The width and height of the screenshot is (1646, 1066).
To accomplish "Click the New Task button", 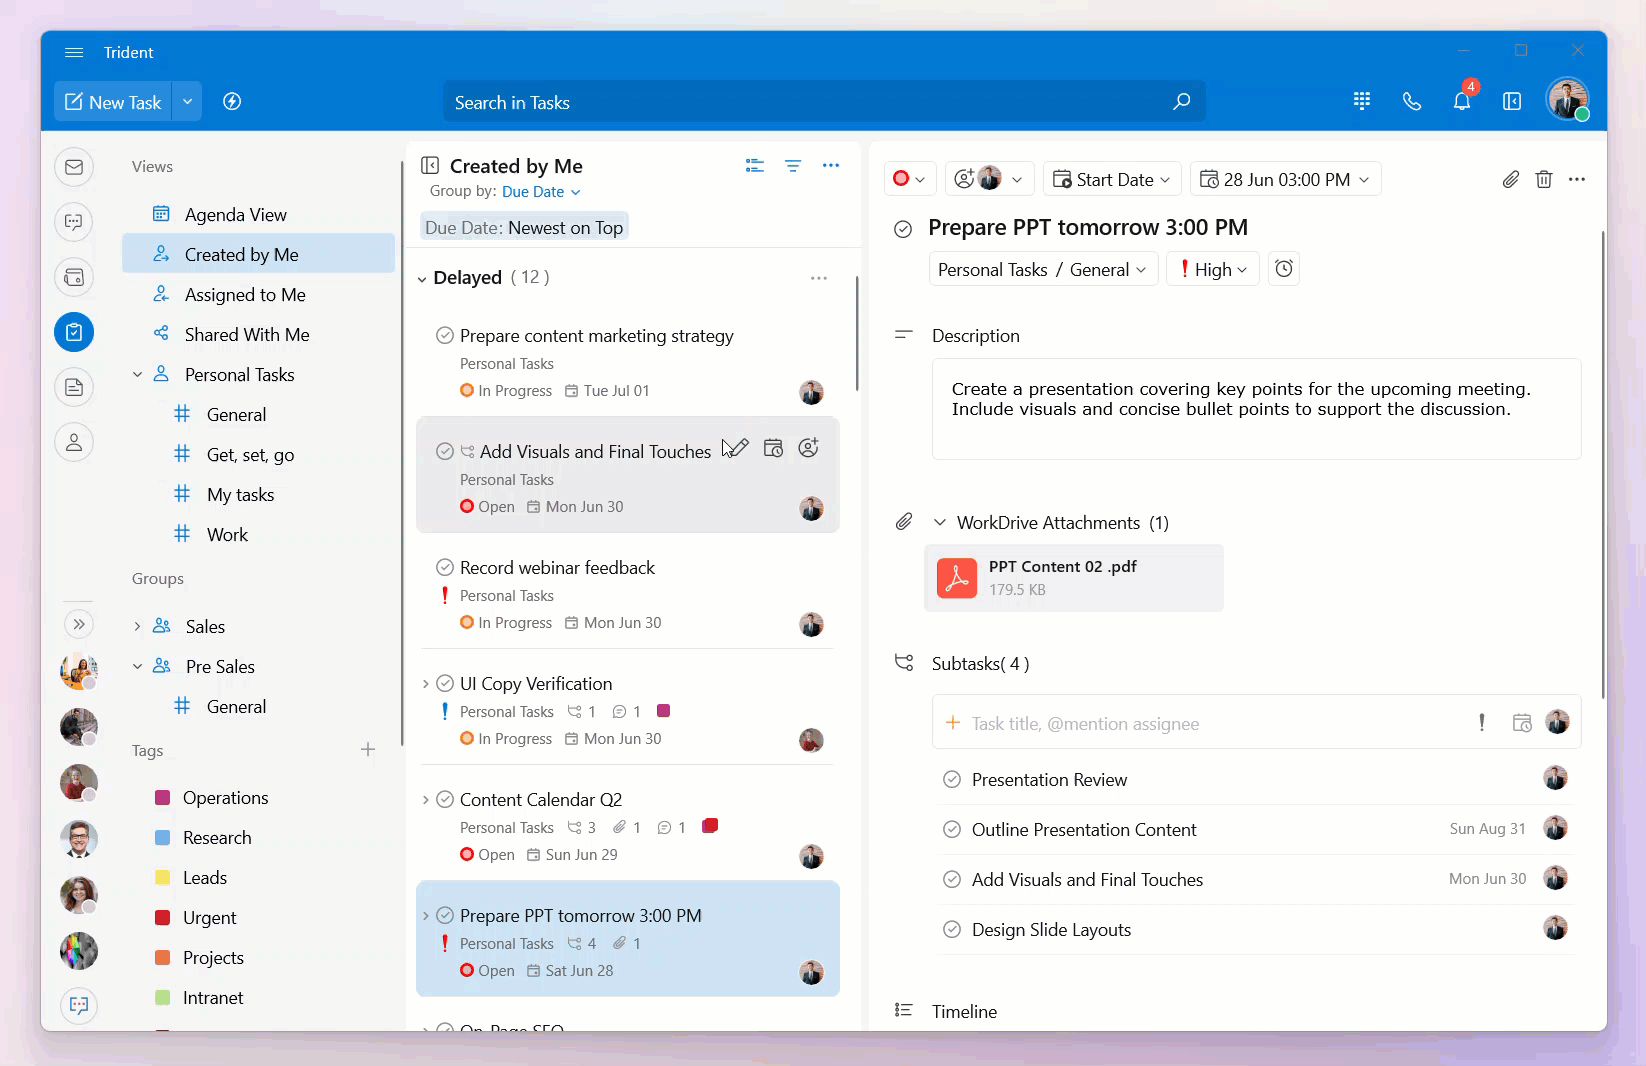I will (x=113, y=102).
